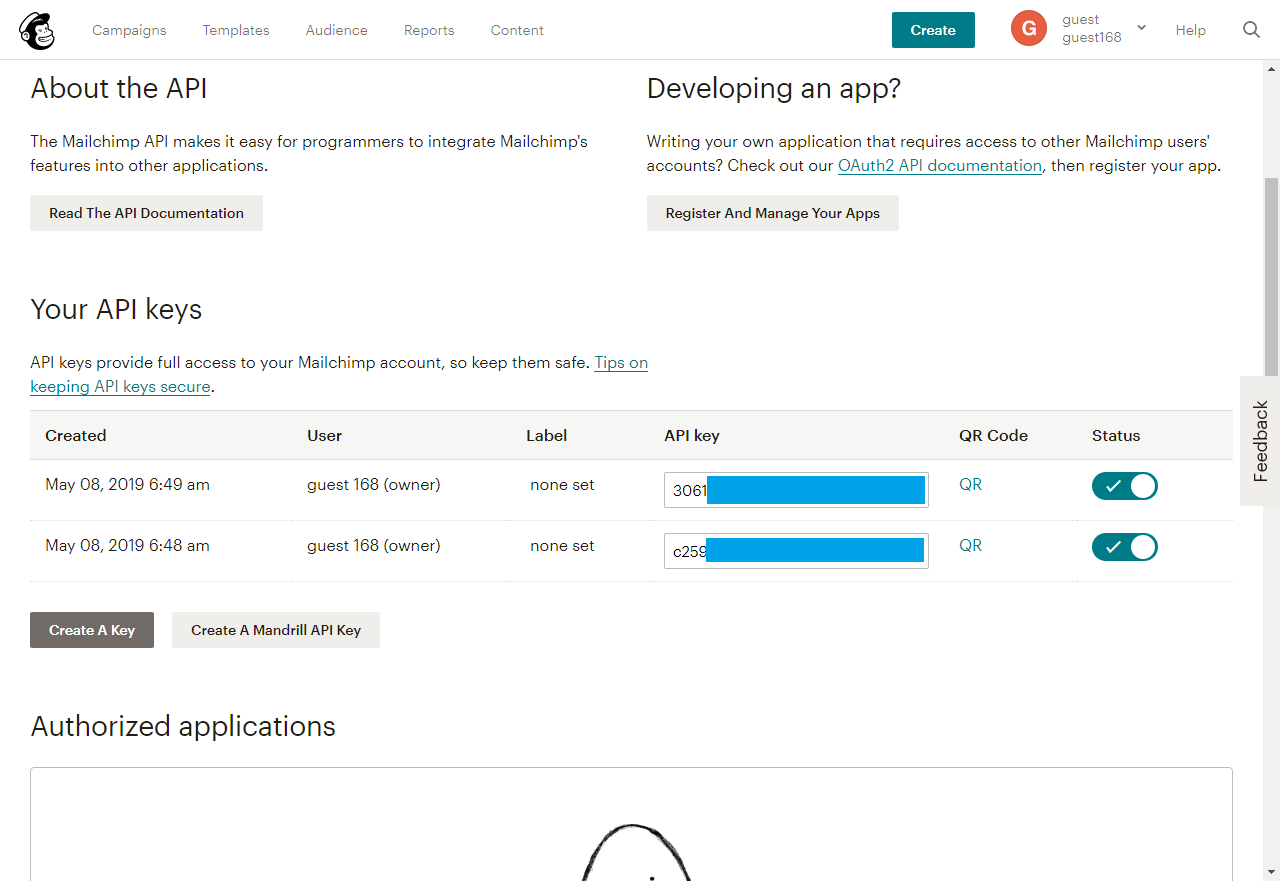The width and height of the screenshot is (1280, 881).
Task: Click the User column header
Action: point(324,436)
